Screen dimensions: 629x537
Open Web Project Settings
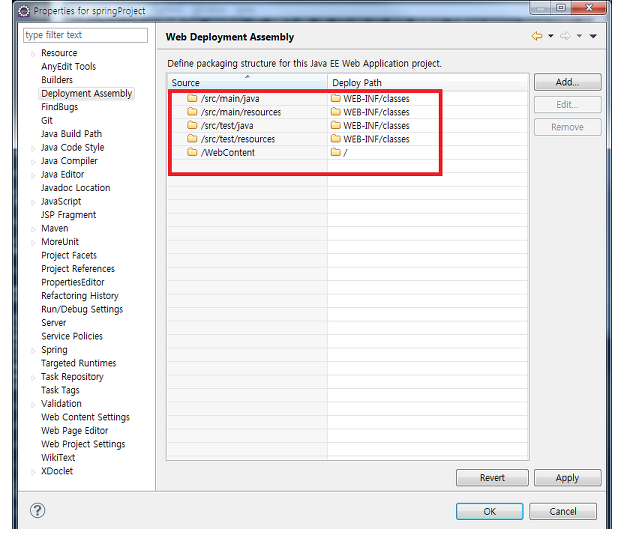click(x=83, y=444)
